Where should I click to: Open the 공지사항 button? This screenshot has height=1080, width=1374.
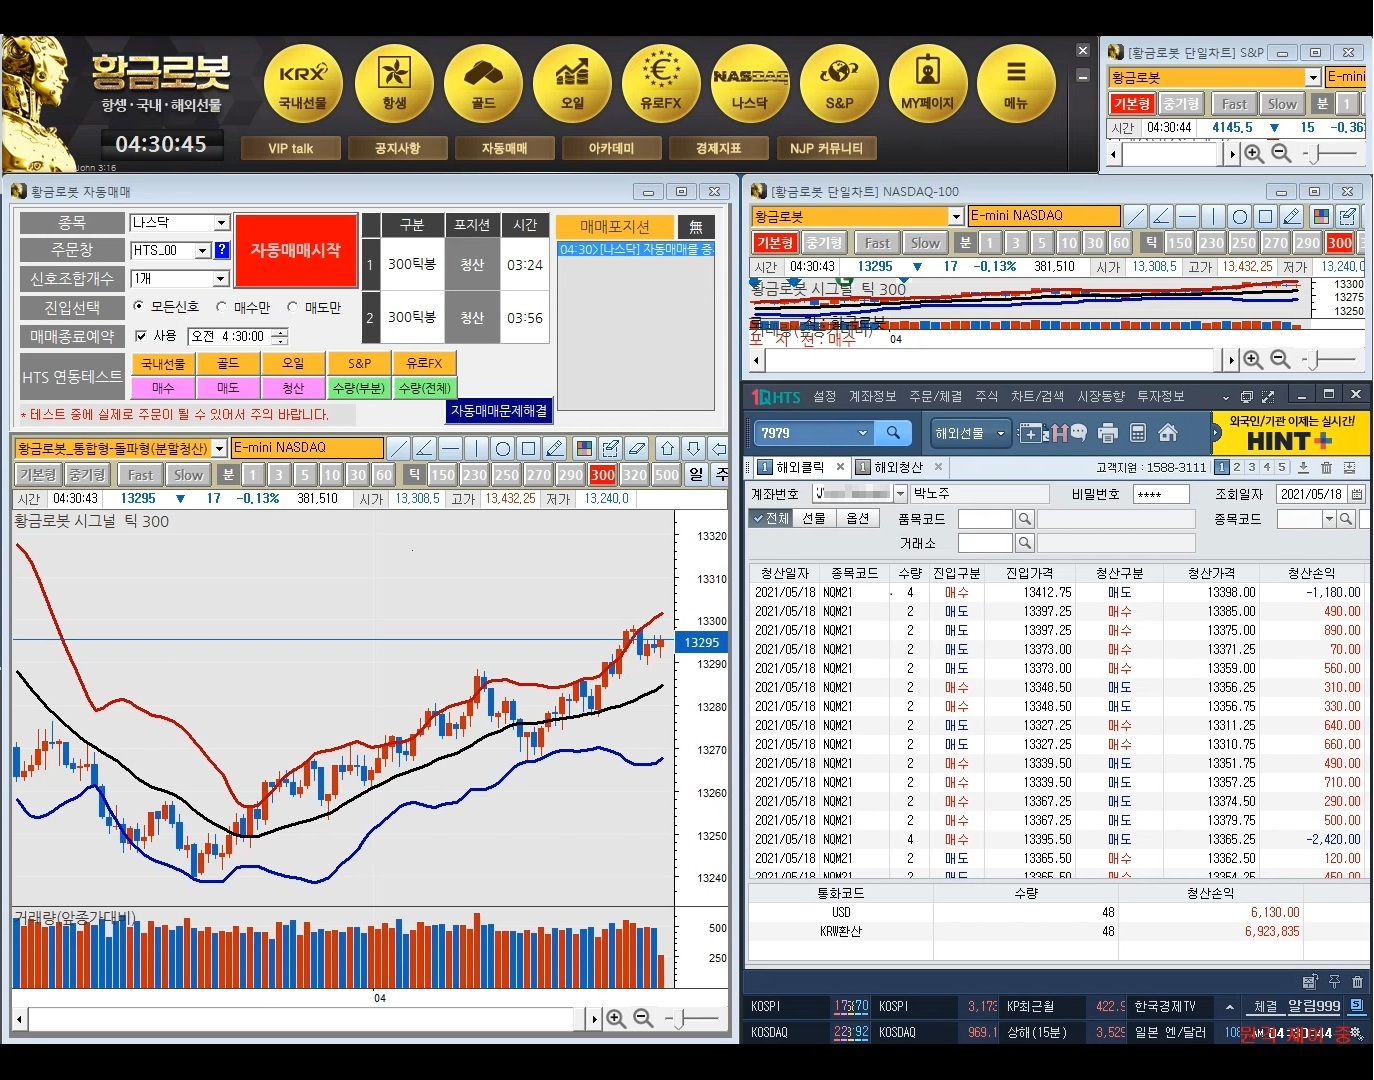[x=398, y=148]
